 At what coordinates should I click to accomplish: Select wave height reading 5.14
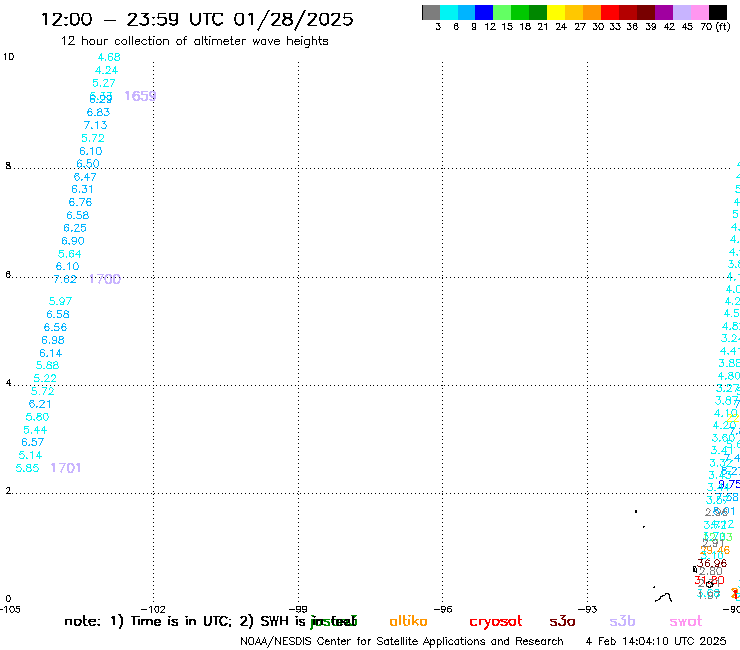[x=30, y=455]
